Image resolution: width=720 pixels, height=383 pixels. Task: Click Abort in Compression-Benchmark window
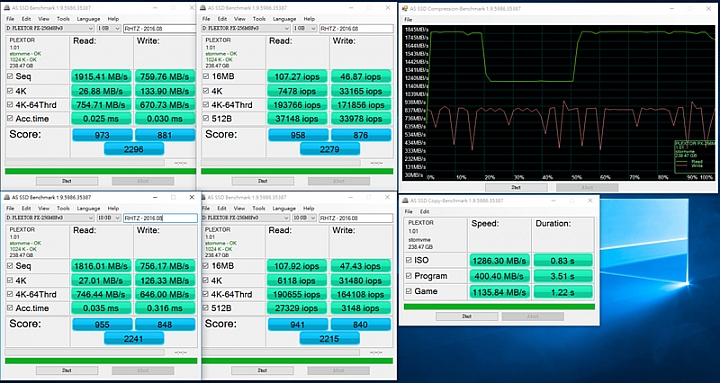(587, 187)
